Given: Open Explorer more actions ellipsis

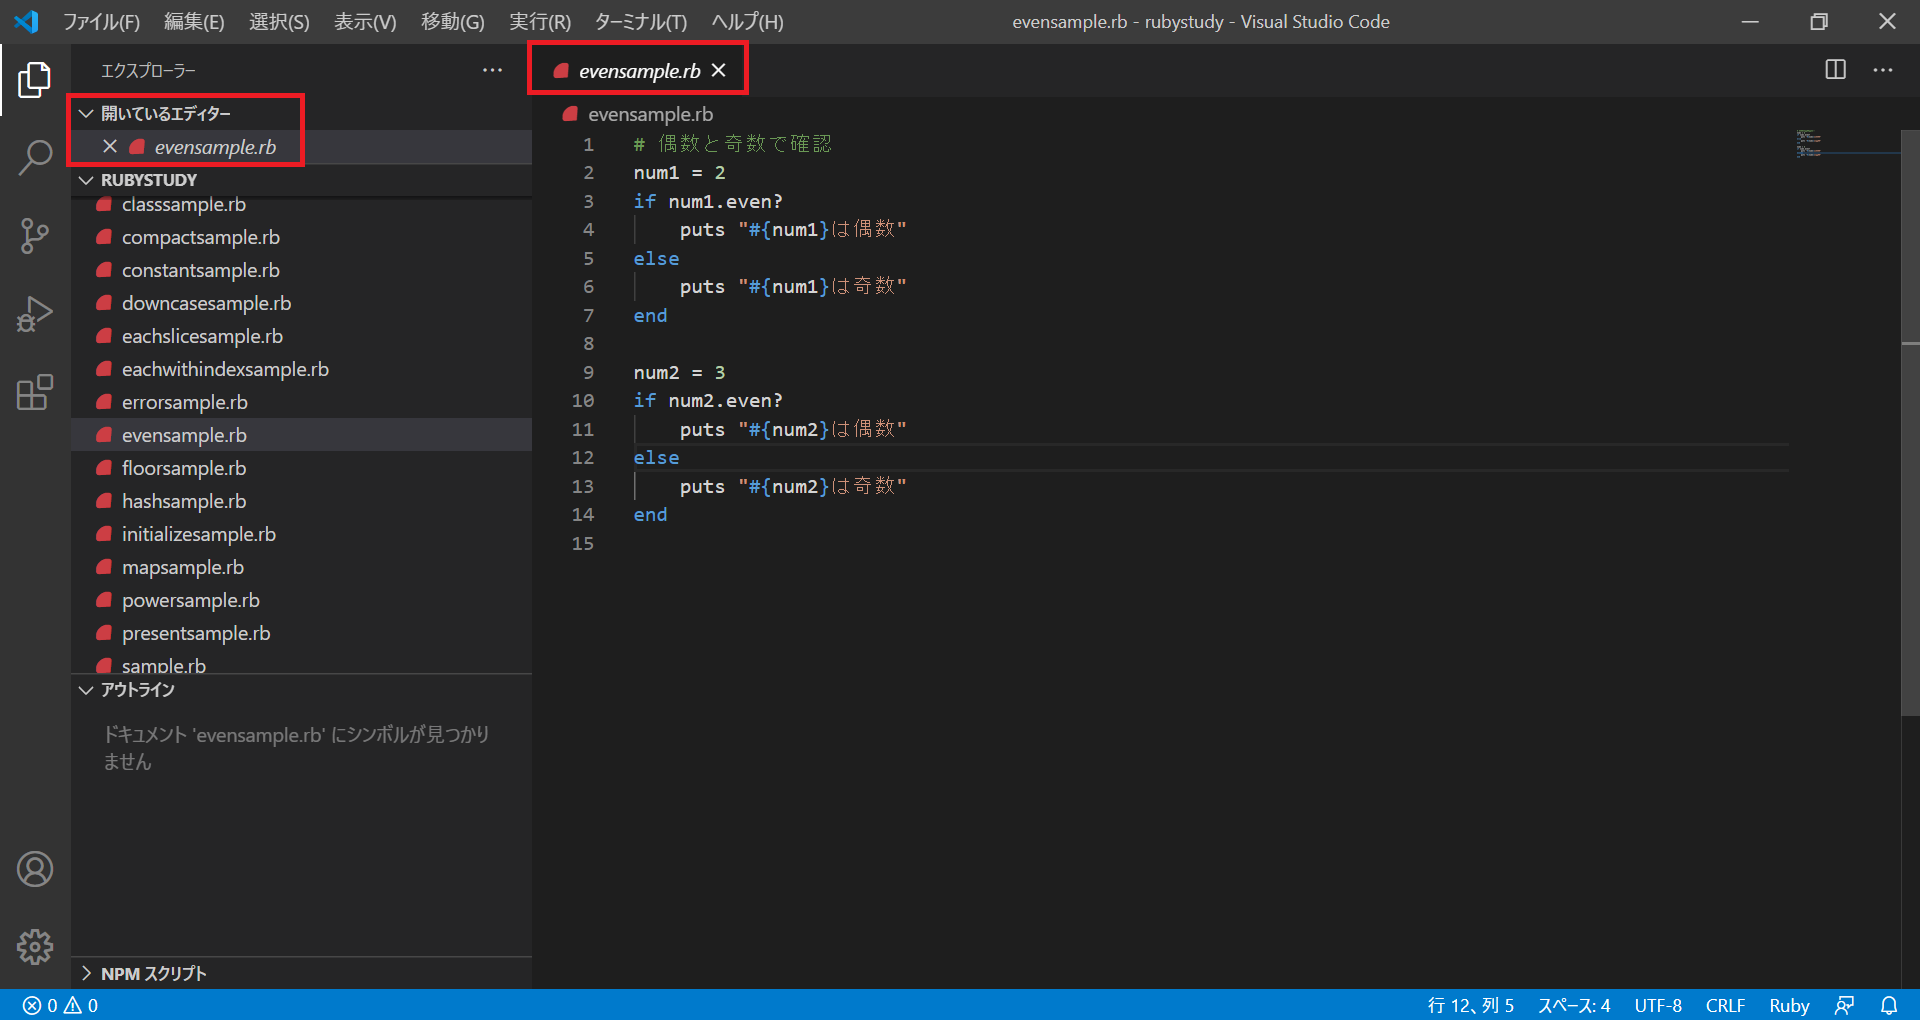Looking at the screenshot, I should point(492,70).
